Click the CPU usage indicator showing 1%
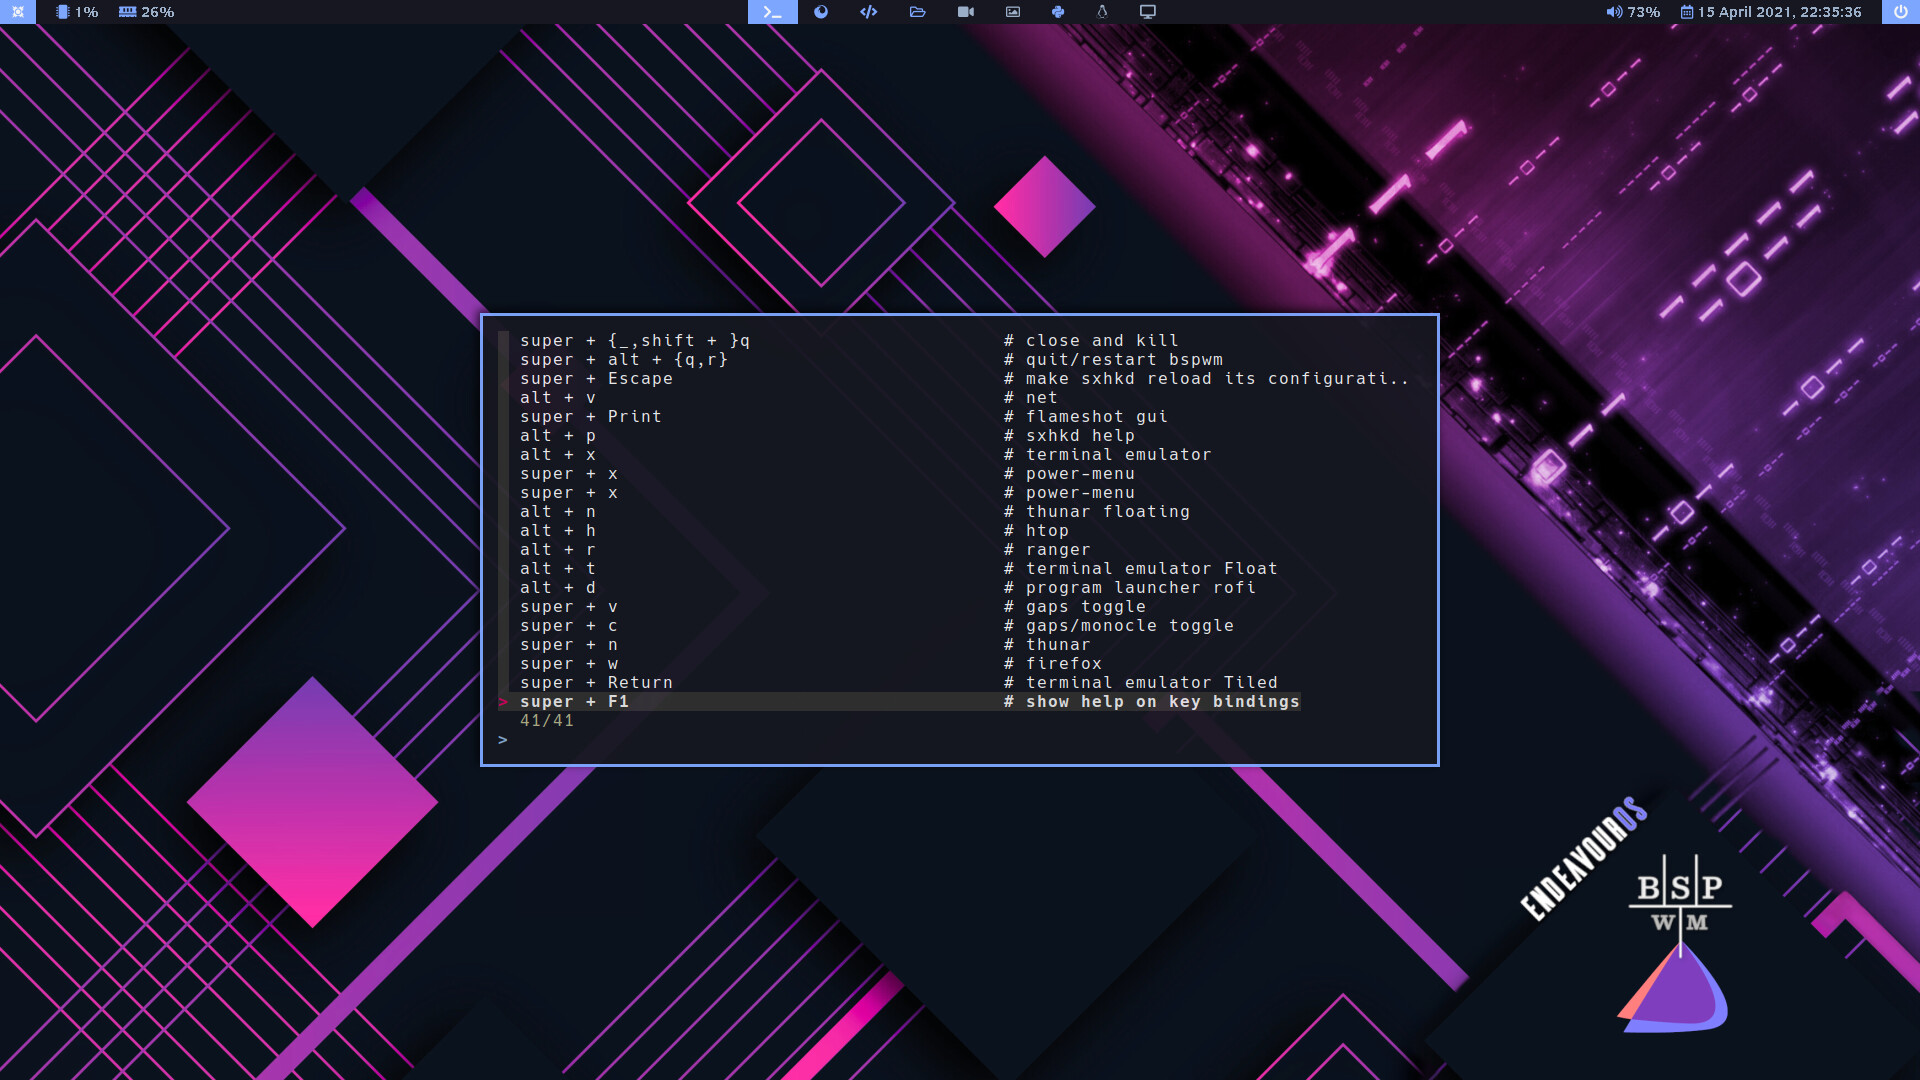Image resolution: width=1920 pixels, height=1080 pixels. tap(77, 12)
